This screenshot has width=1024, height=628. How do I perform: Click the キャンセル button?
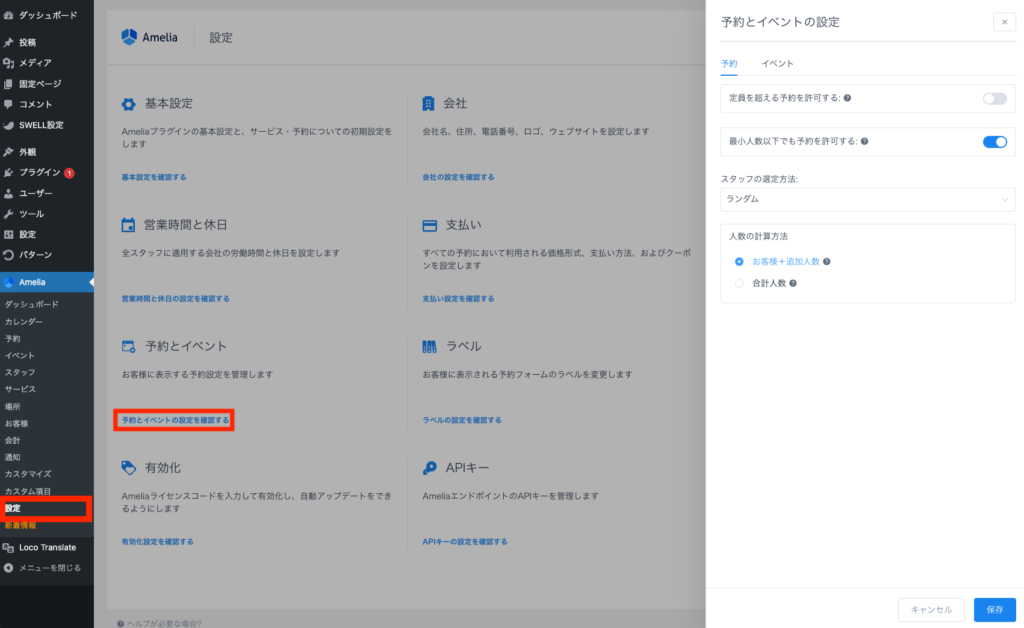(x=931, y=609)
